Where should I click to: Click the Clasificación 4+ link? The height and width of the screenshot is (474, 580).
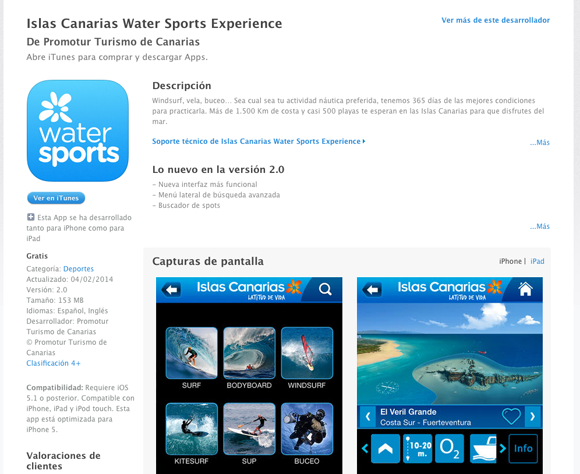click(53, 363)
